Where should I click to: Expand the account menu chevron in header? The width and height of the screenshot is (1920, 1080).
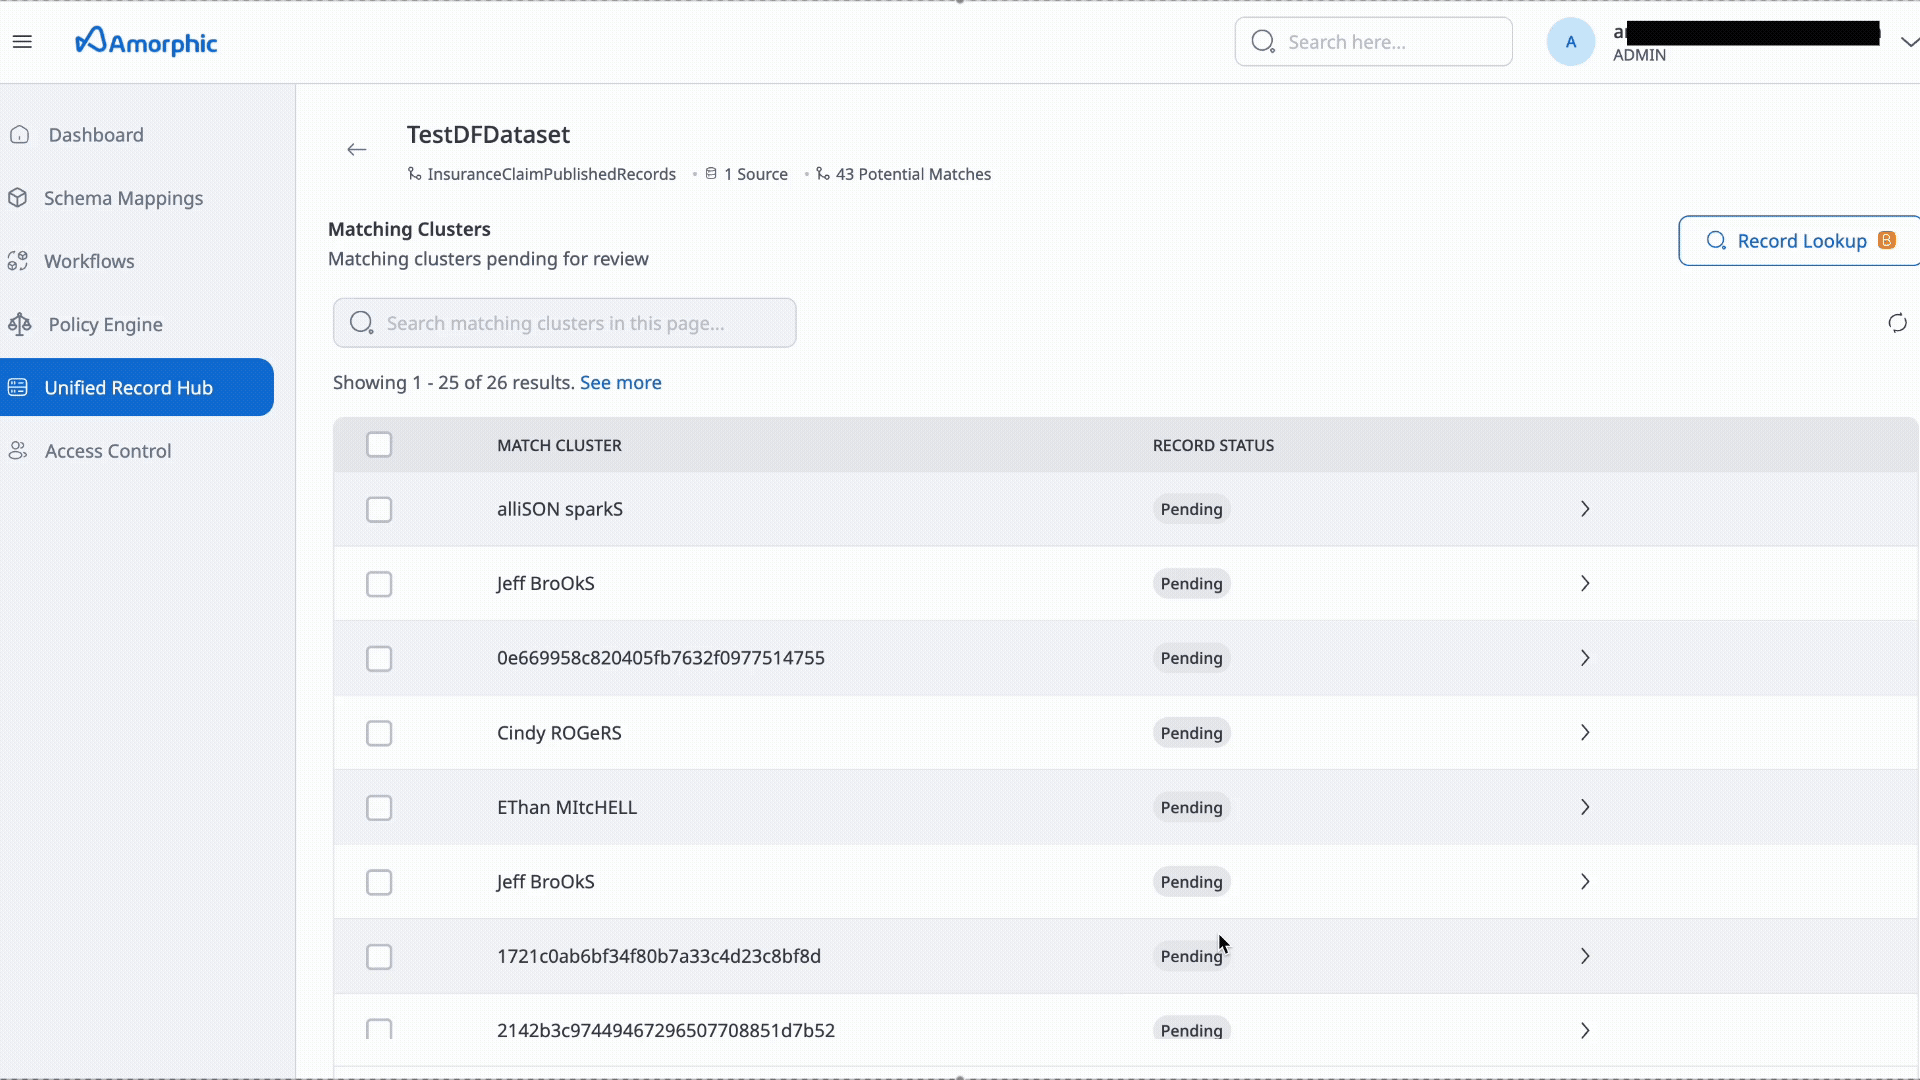(1910, 41)
